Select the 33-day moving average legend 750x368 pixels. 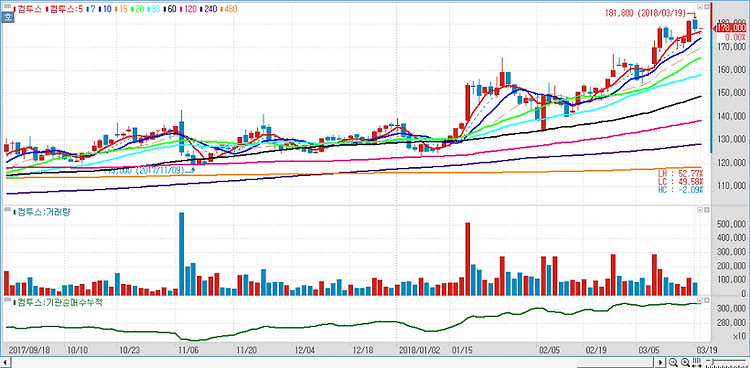154,9
